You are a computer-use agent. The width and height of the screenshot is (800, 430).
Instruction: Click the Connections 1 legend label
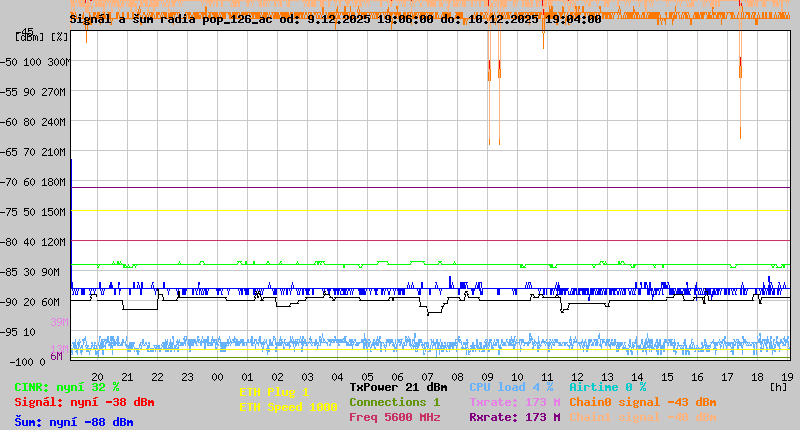click(x=394, y=402)
